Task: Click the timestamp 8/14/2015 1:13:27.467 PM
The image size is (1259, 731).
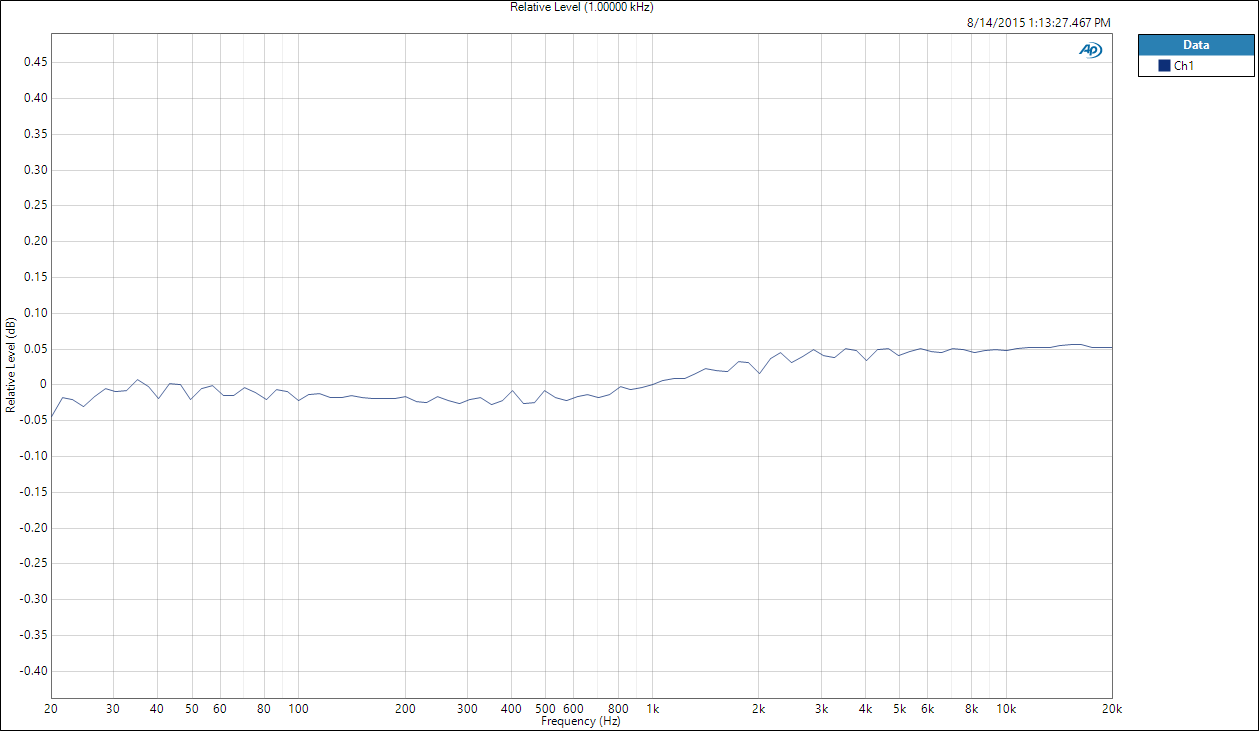Action: tap(1039, 22)
